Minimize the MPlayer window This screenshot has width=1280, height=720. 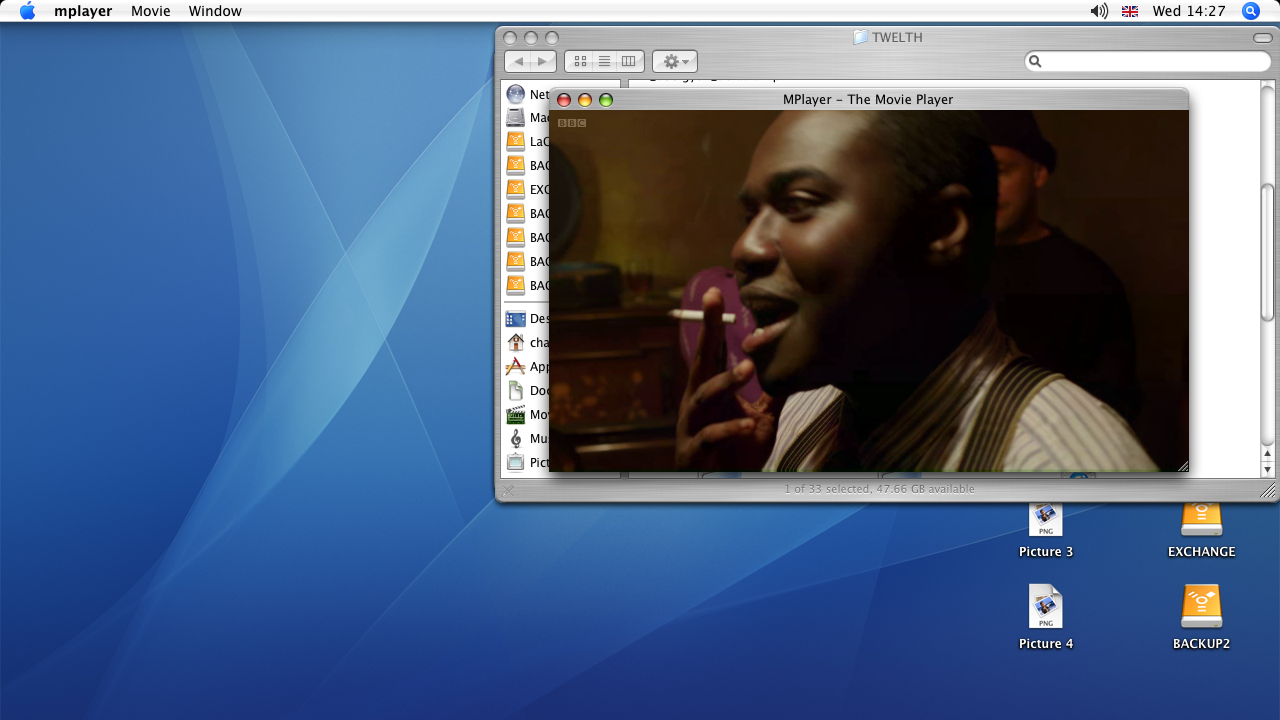(x=585, y=100)
